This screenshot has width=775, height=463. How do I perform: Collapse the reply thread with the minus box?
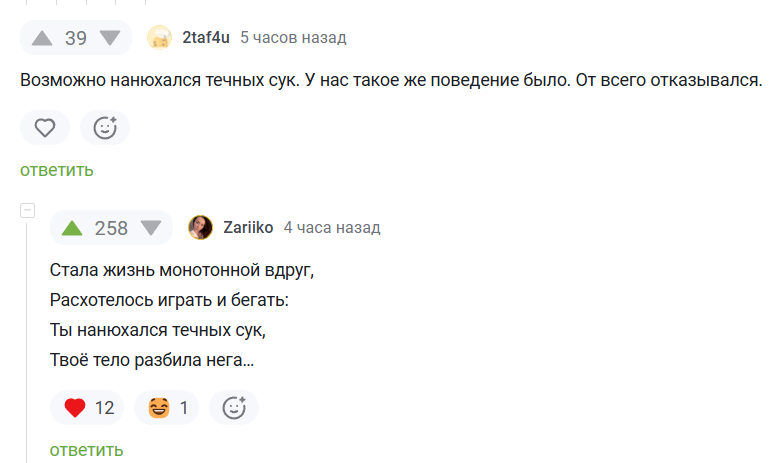point(28,210)
